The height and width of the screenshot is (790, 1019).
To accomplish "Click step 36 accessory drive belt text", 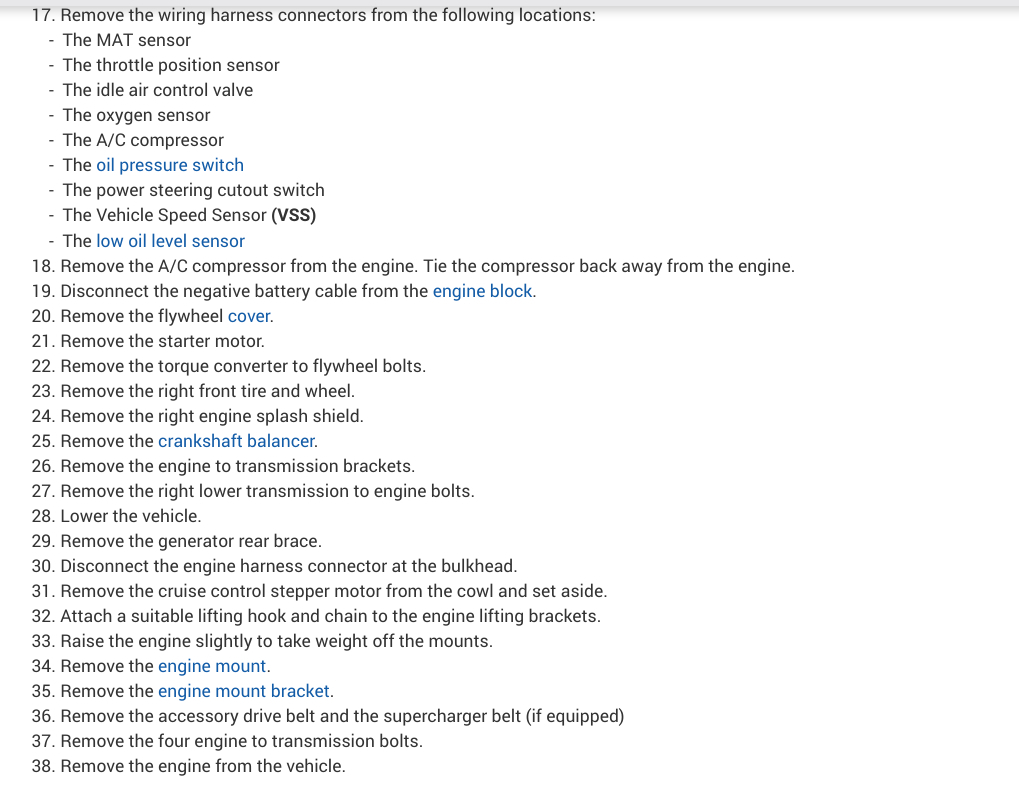I will pos(341,716).
